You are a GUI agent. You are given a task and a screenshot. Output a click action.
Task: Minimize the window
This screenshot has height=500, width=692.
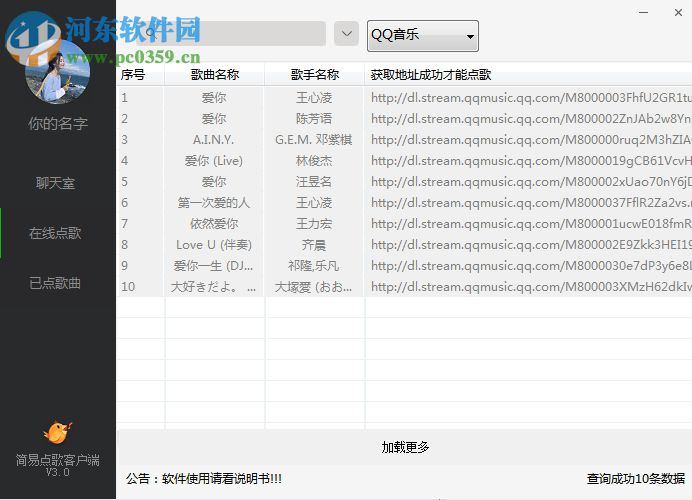tap(643, 12)
